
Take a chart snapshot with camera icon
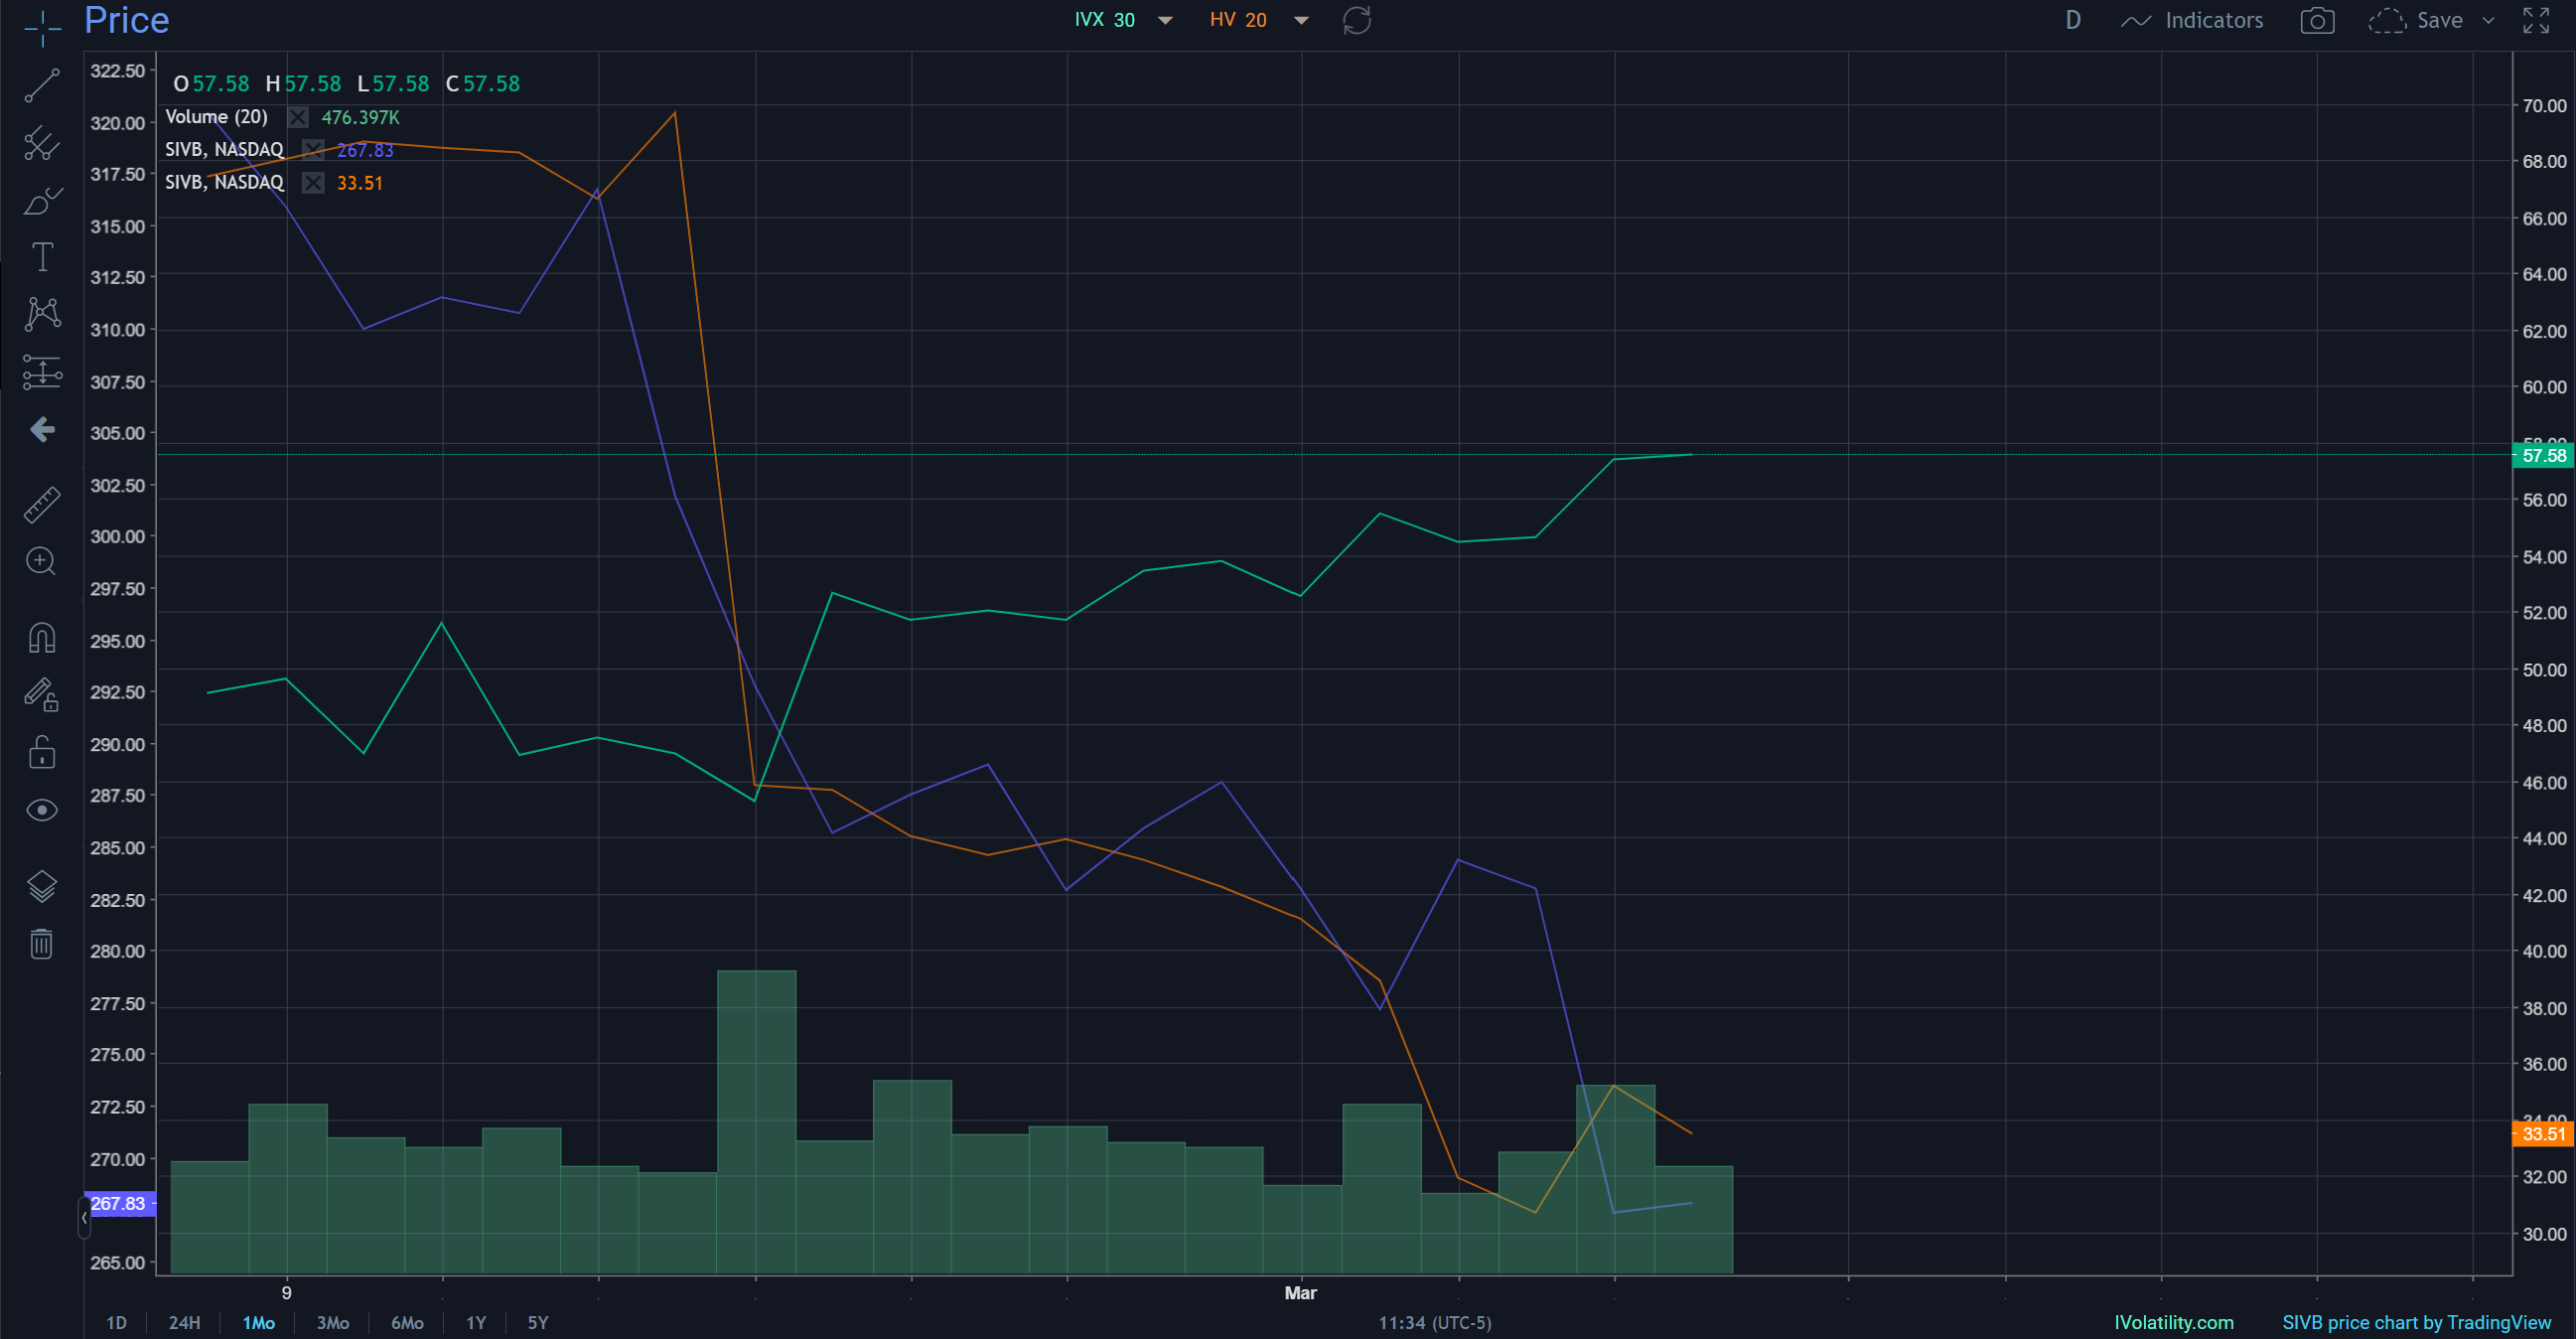tap(2317, 20)
